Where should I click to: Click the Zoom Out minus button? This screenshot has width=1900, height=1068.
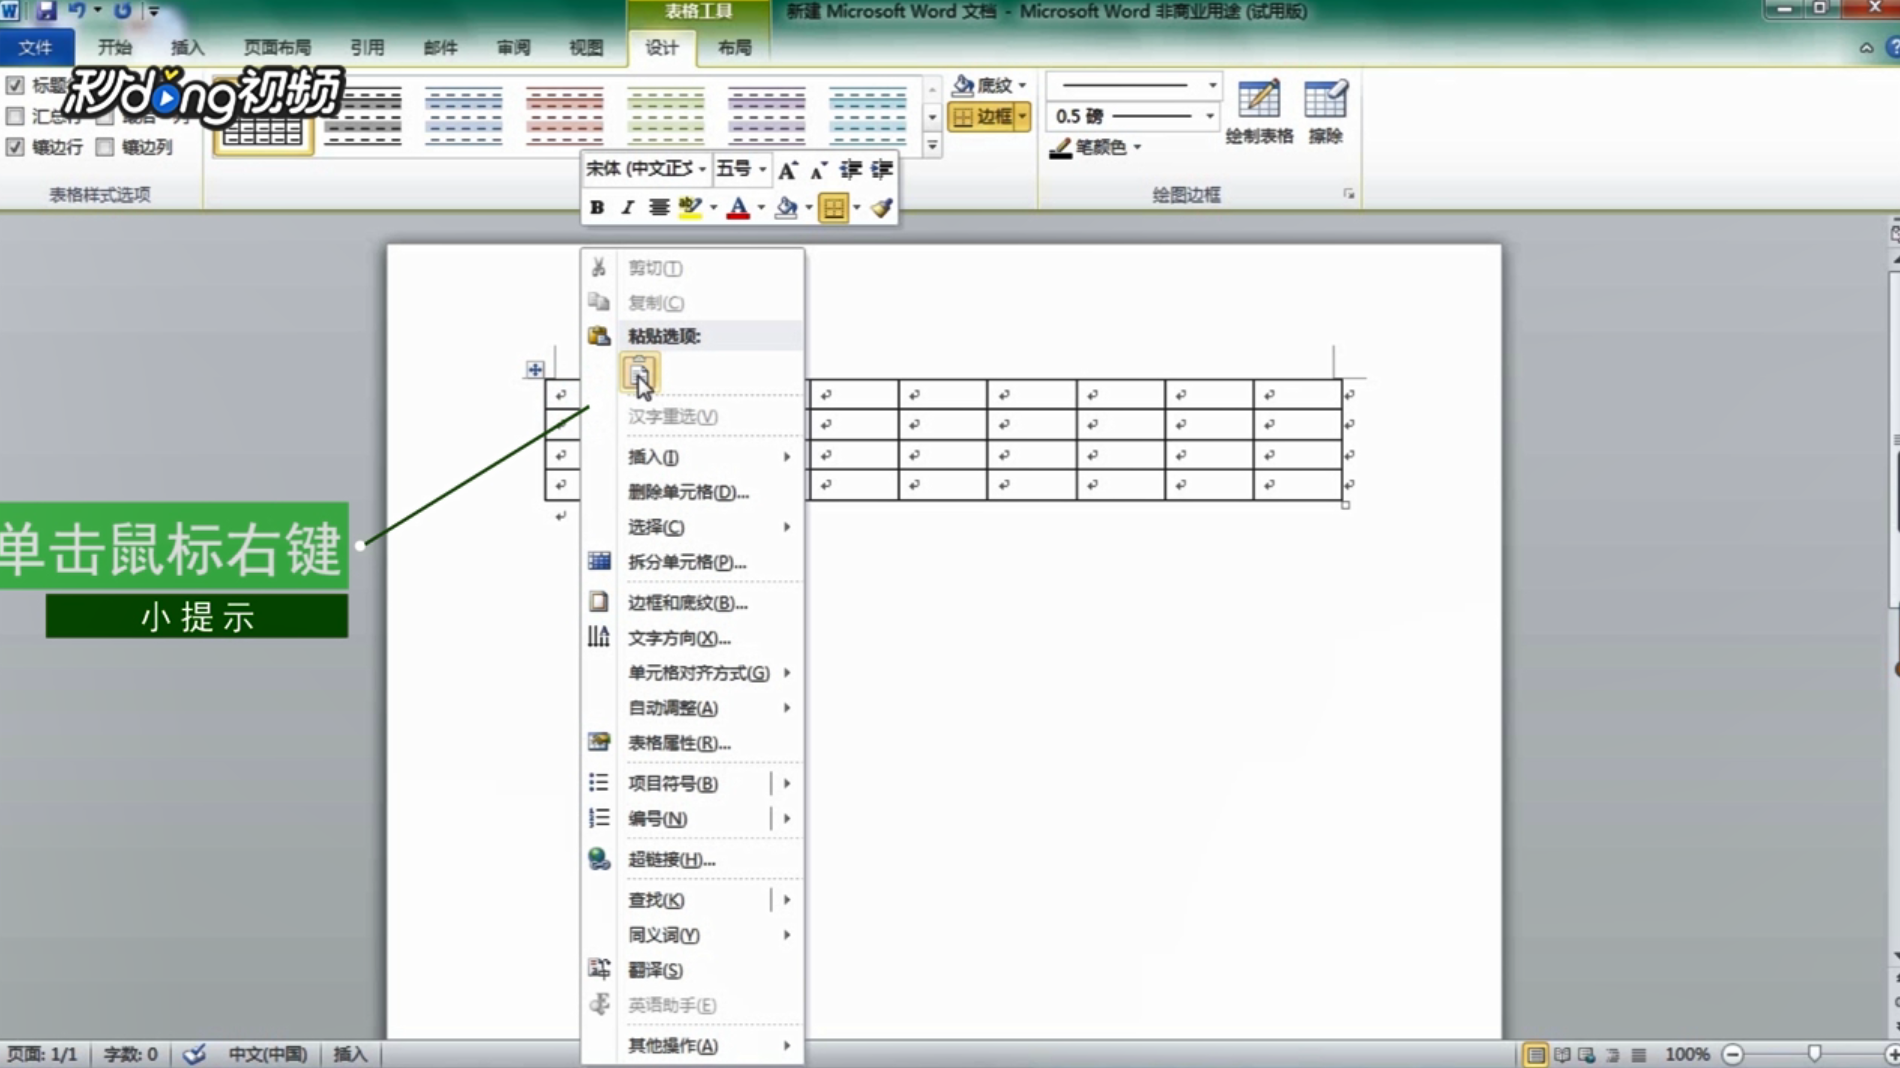(x=1733, y=1054)
